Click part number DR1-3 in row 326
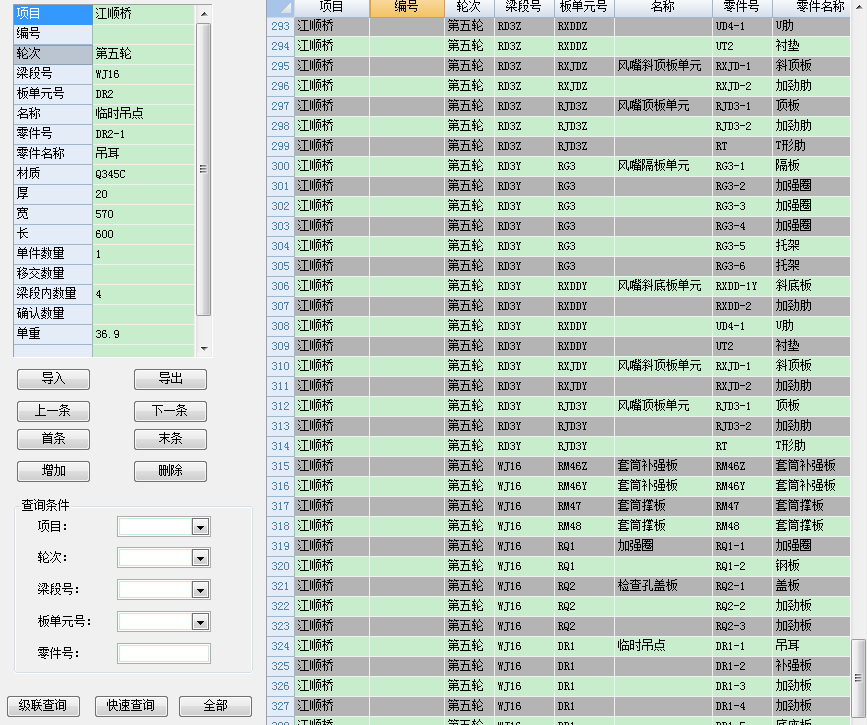This screenshot has height=725, width=867. pos(742,686)
